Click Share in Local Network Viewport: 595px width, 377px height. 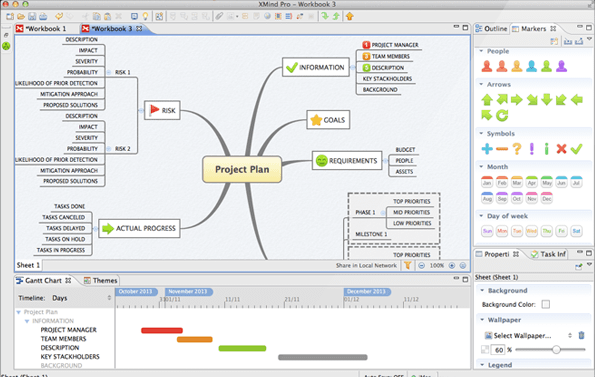point(366,265)
